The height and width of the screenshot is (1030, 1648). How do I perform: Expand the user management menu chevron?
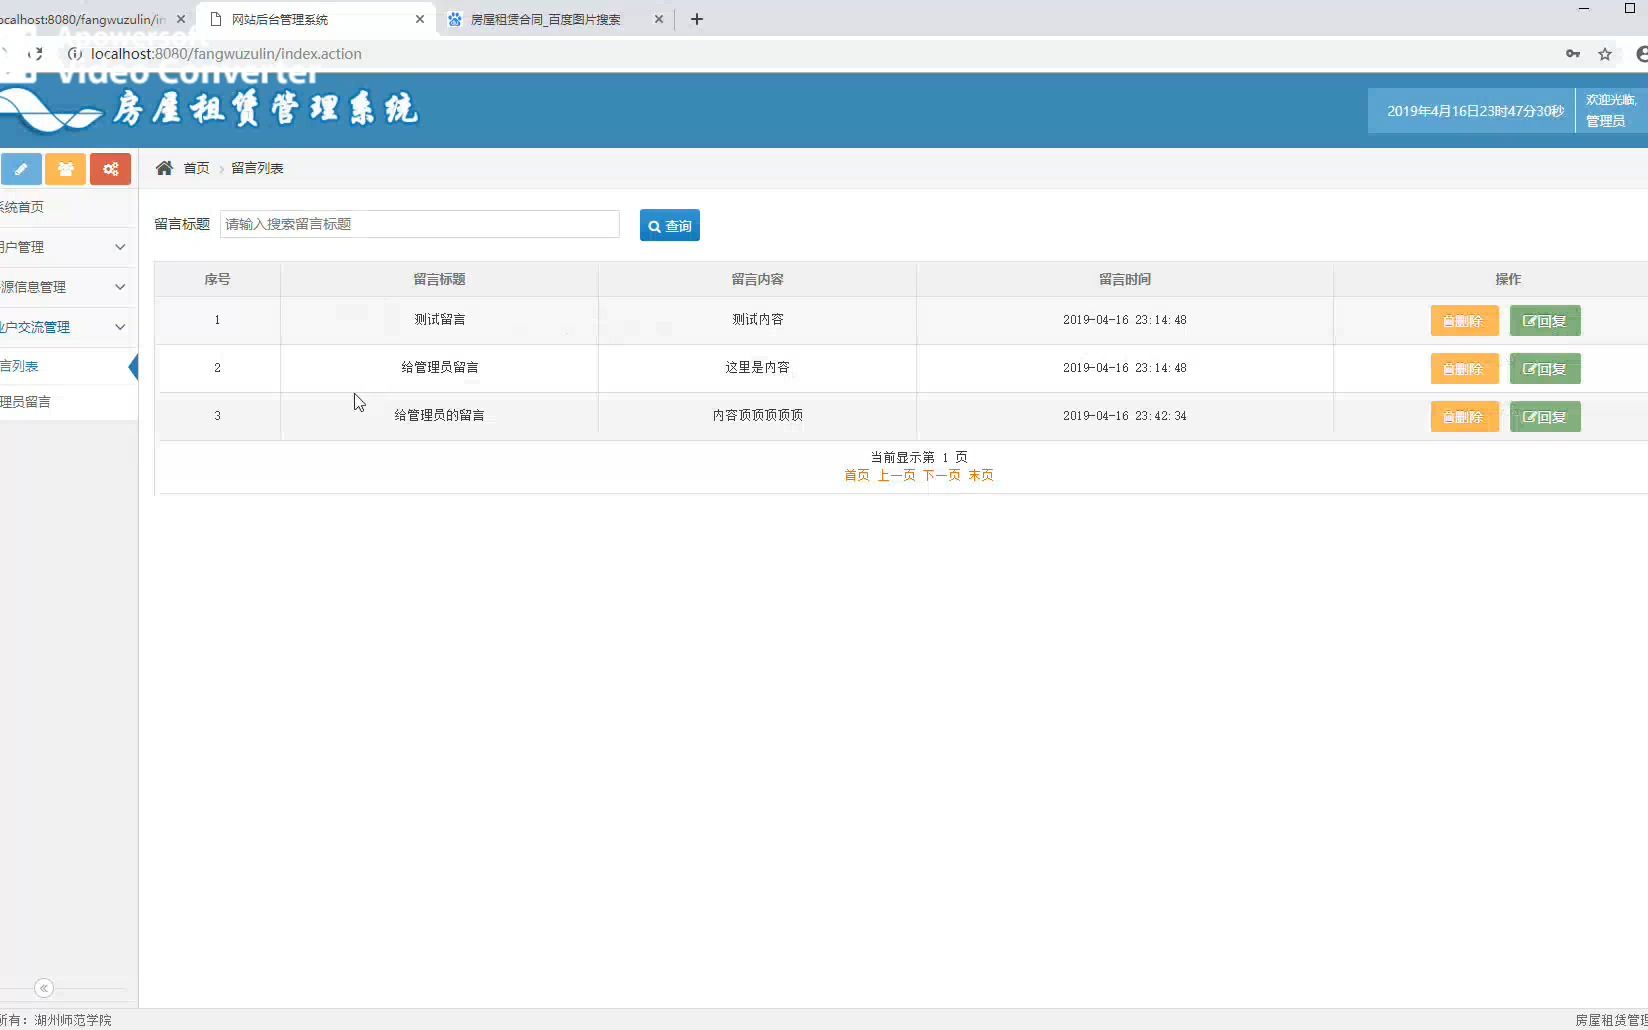pos(120,247)
